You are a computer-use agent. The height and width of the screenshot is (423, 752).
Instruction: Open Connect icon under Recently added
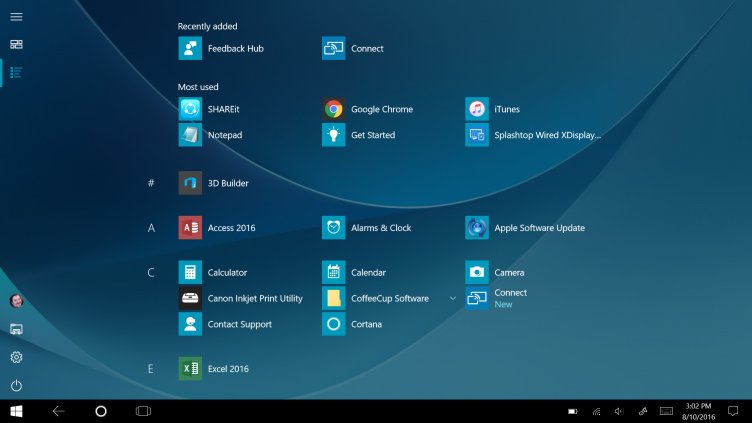pyautogui.click(x=333, y=48)
